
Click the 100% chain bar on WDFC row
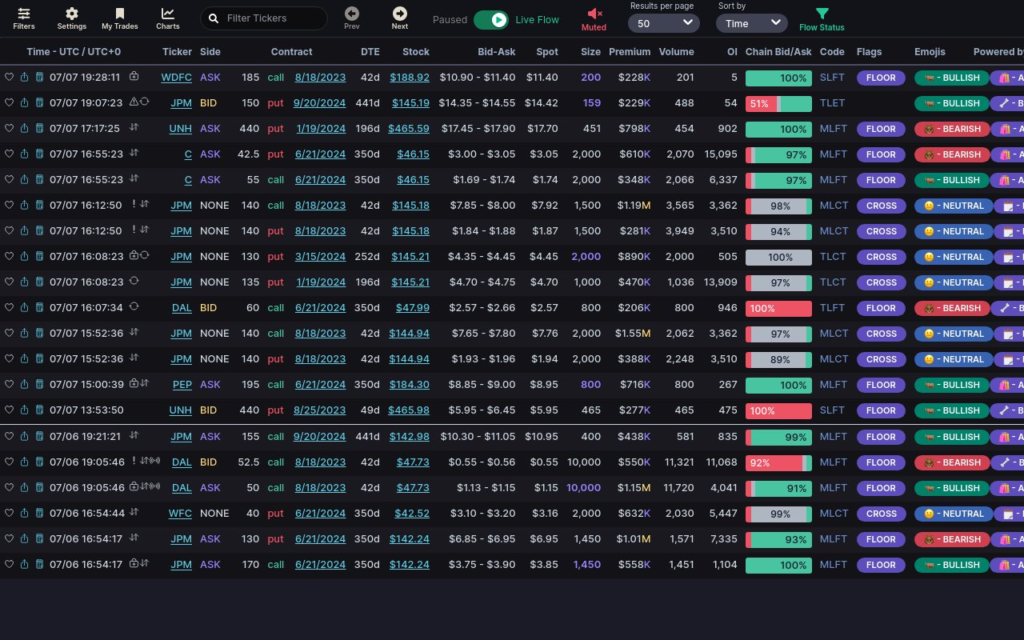tap(778, 78)
